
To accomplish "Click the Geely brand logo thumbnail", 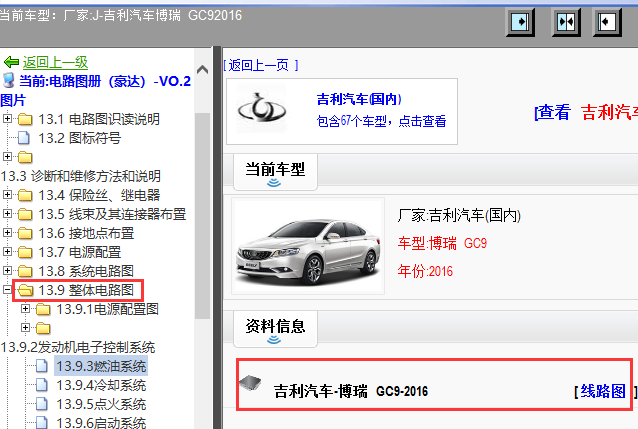I will tap(262, 109).
